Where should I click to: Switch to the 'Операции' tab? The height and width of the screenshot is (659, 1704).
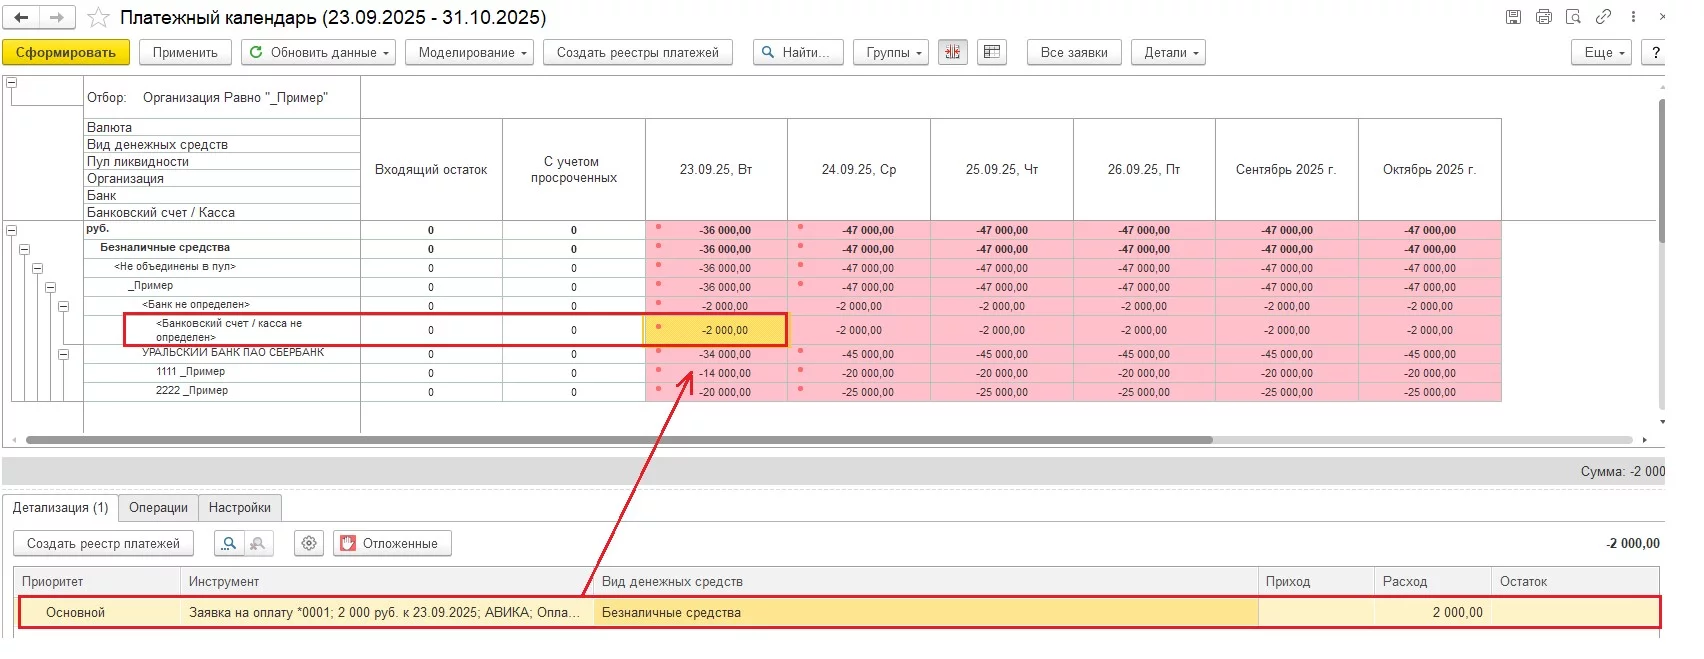158,508
